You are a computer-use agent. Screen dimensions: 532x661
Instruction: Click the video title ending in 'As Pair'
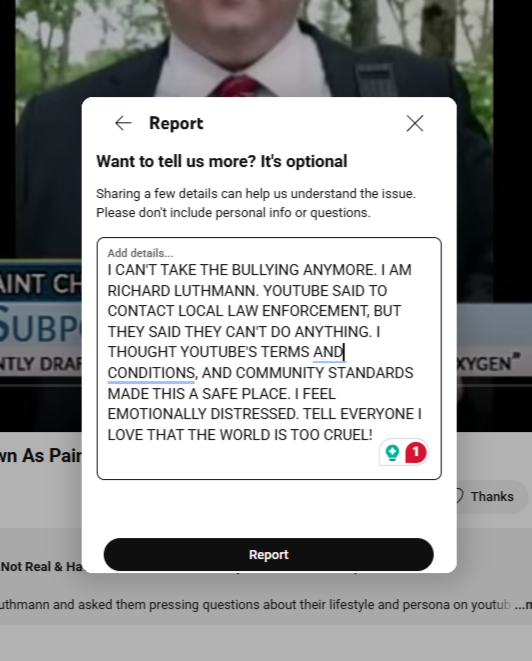coord(41,455)
